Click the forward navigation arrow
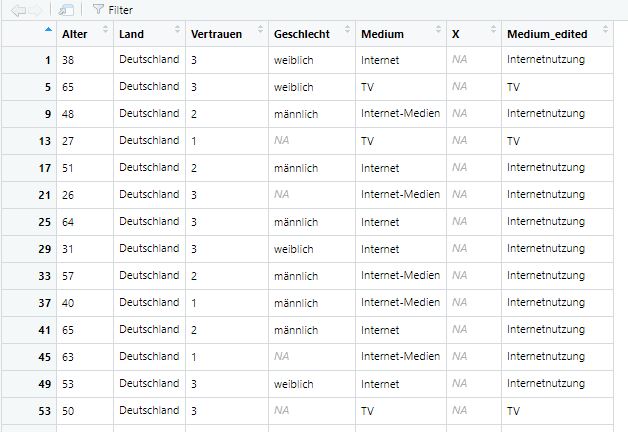Viewport: 628px width, 432px height. (37, 9)
